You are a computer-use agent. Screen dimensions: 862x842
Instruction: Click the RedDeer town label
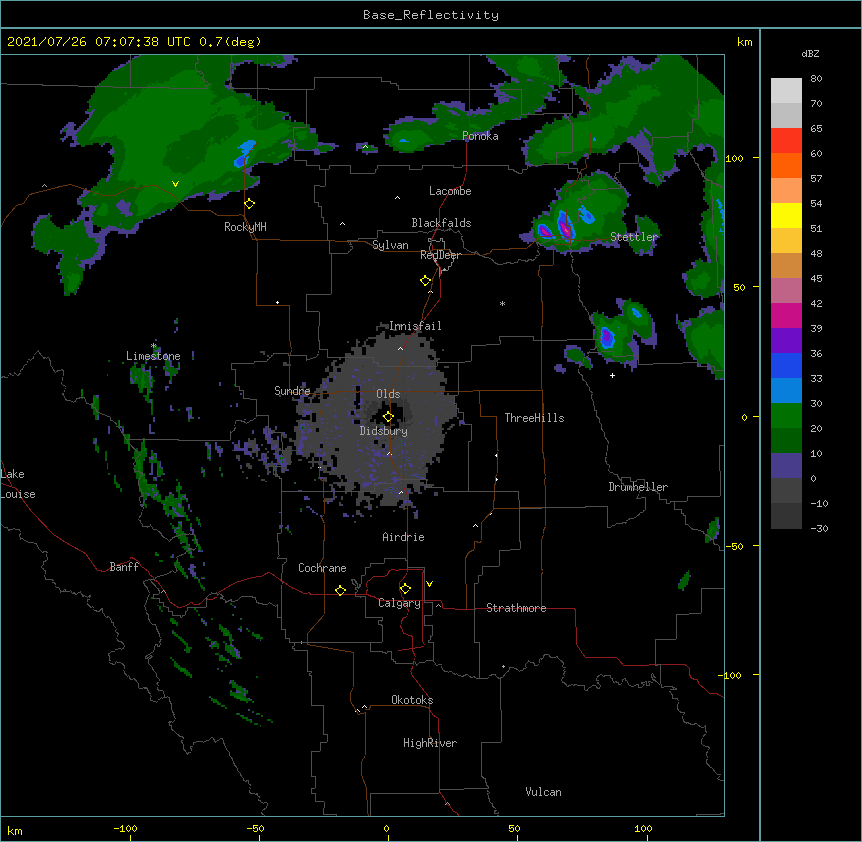pos(440,255)
